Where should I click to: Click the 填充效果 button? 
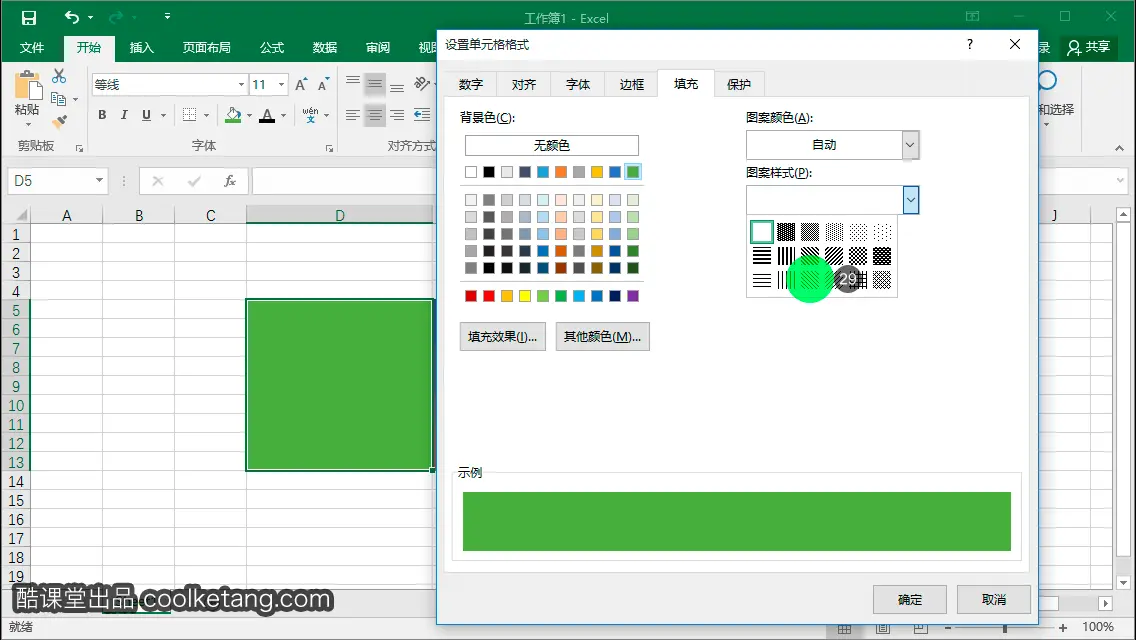[x=502, y=337]
